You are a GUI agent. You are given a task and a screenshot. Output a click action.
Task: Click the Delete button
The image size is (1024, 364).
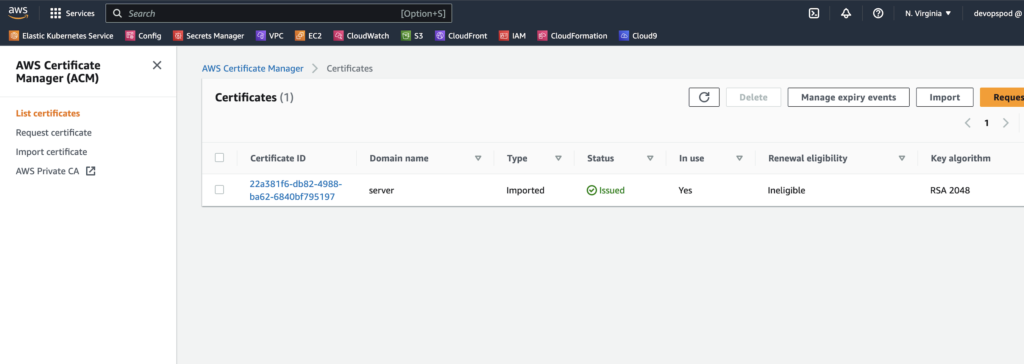753,97
